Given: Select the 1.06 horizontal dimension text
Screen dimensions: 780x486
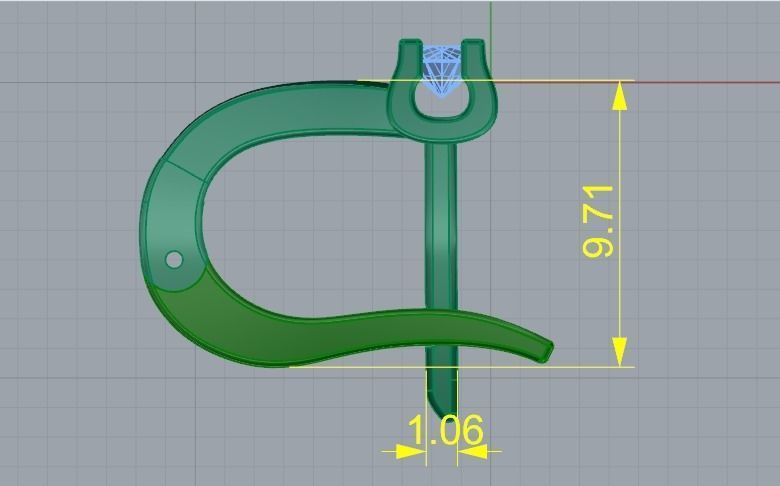Looking at the screenshot, I should (x=445, y=429).
